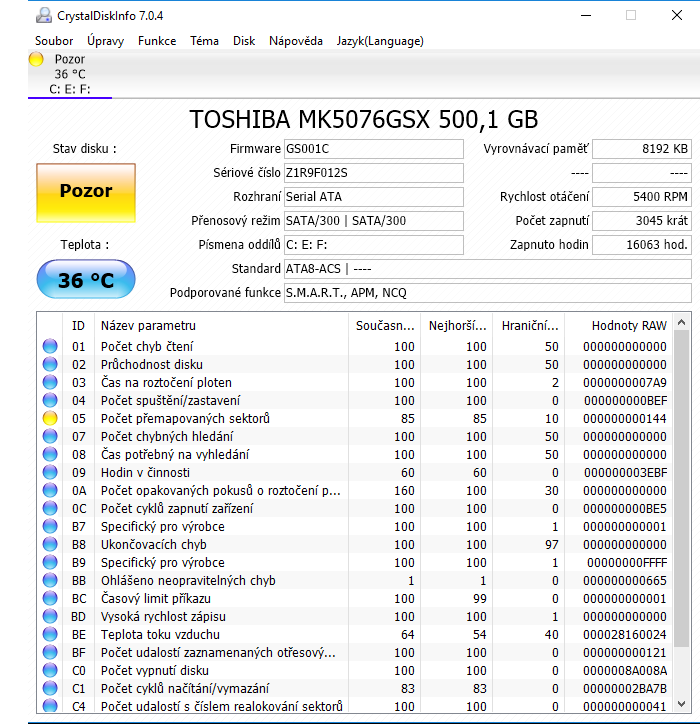
Task: Click the attribute list vertical scrollbar thumb
Action: tap(682, 489)
